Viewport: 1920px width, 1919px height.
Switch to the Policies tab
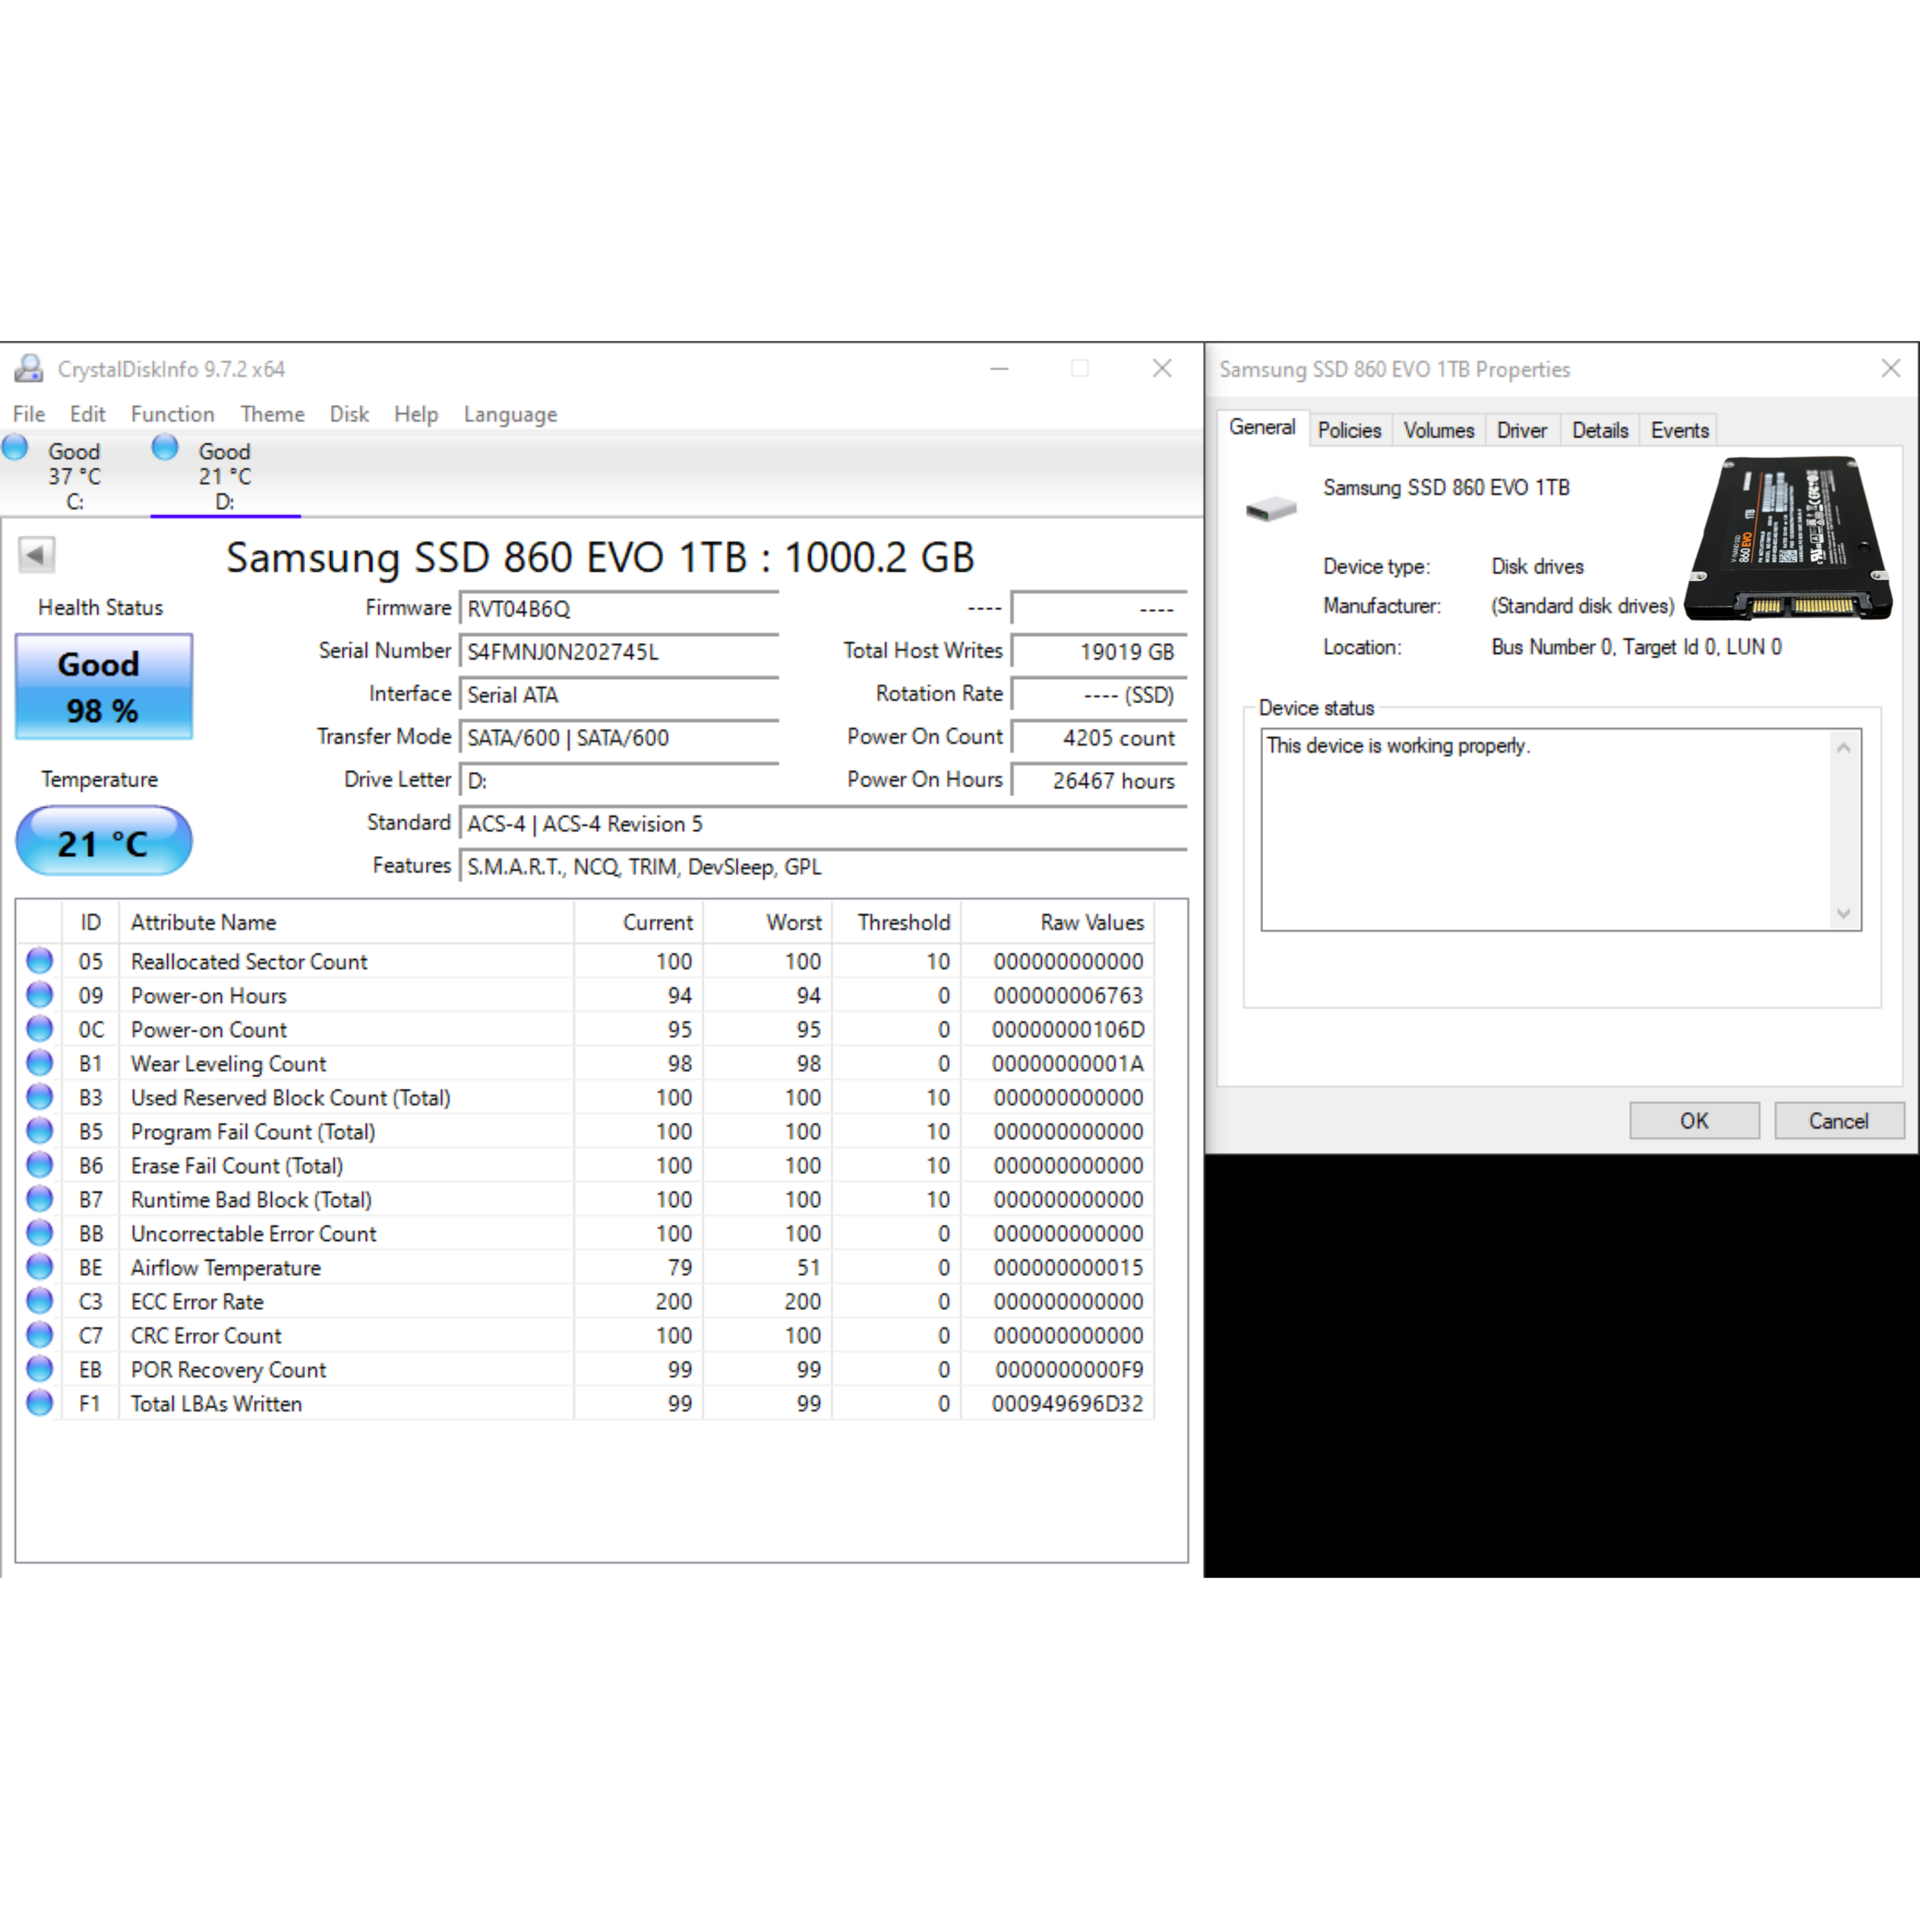coord(1350,430)
